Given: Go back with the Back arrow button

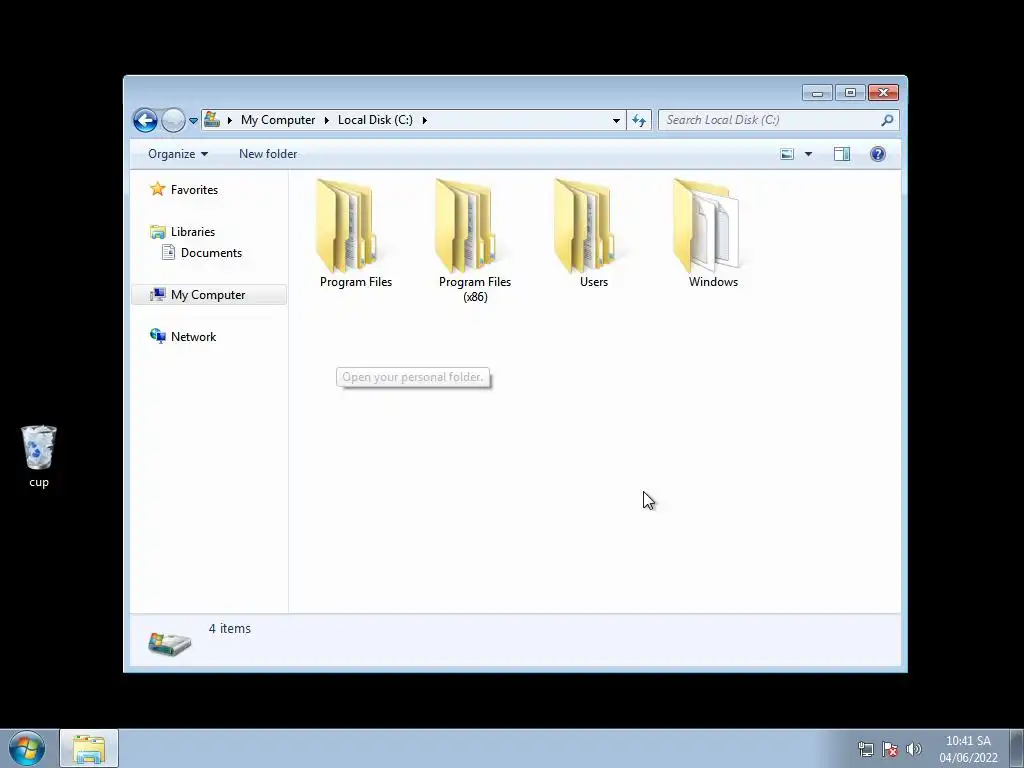Looking at the screenshot, I should click(145, 120).
